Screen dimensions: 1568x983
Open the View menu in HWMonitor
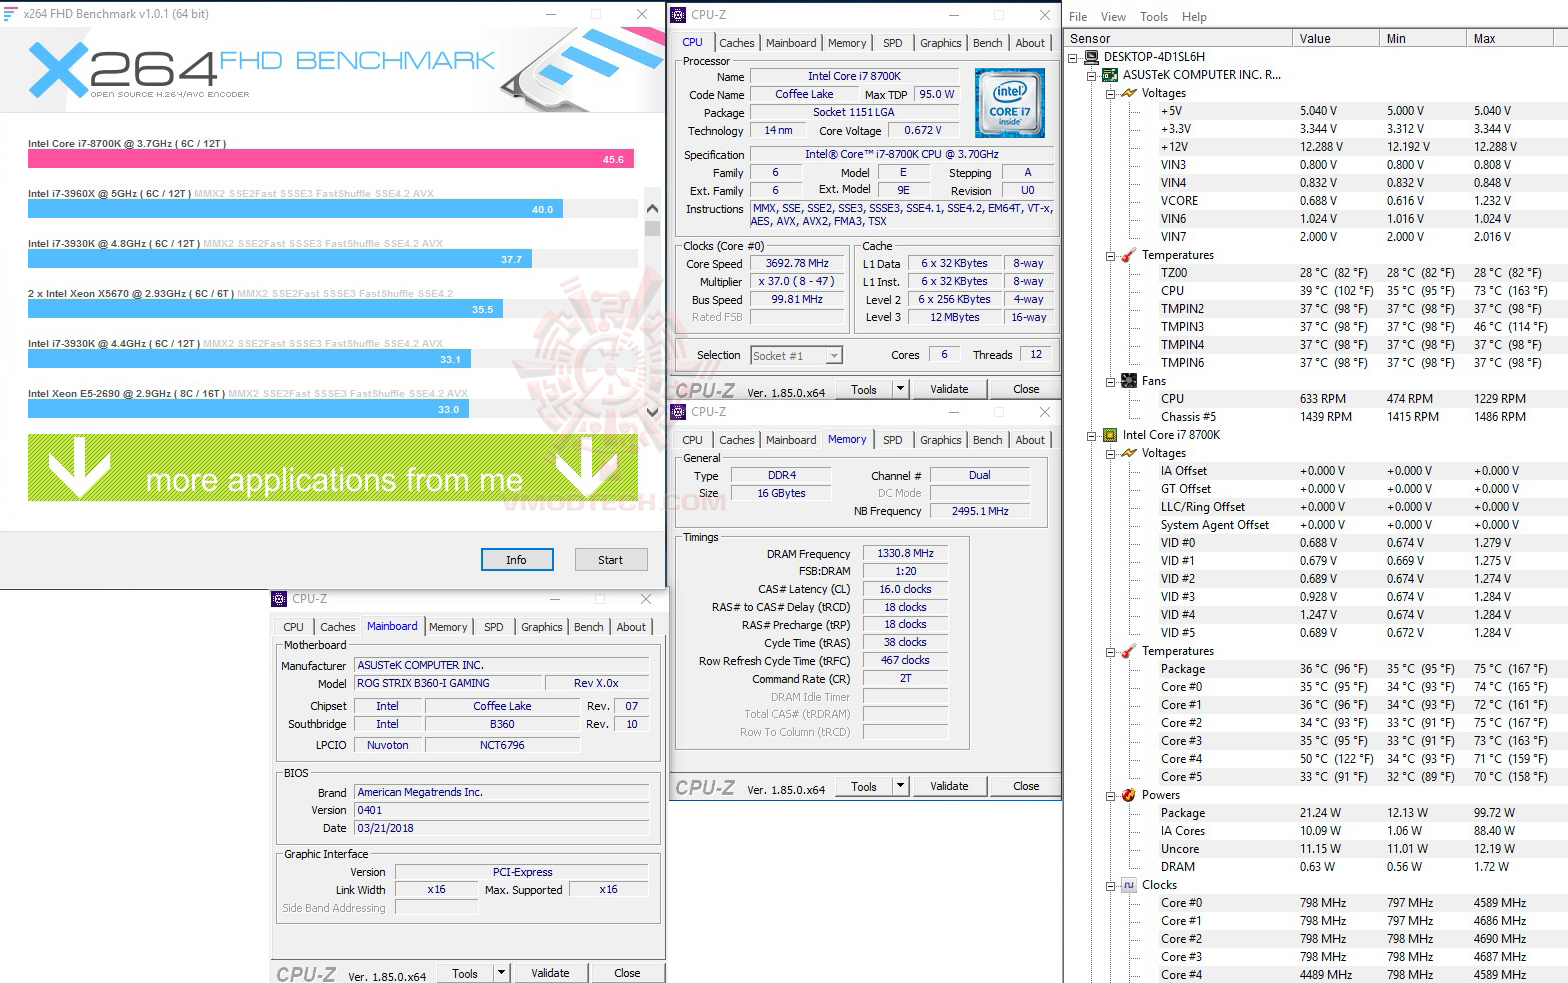click(1113, 16)
